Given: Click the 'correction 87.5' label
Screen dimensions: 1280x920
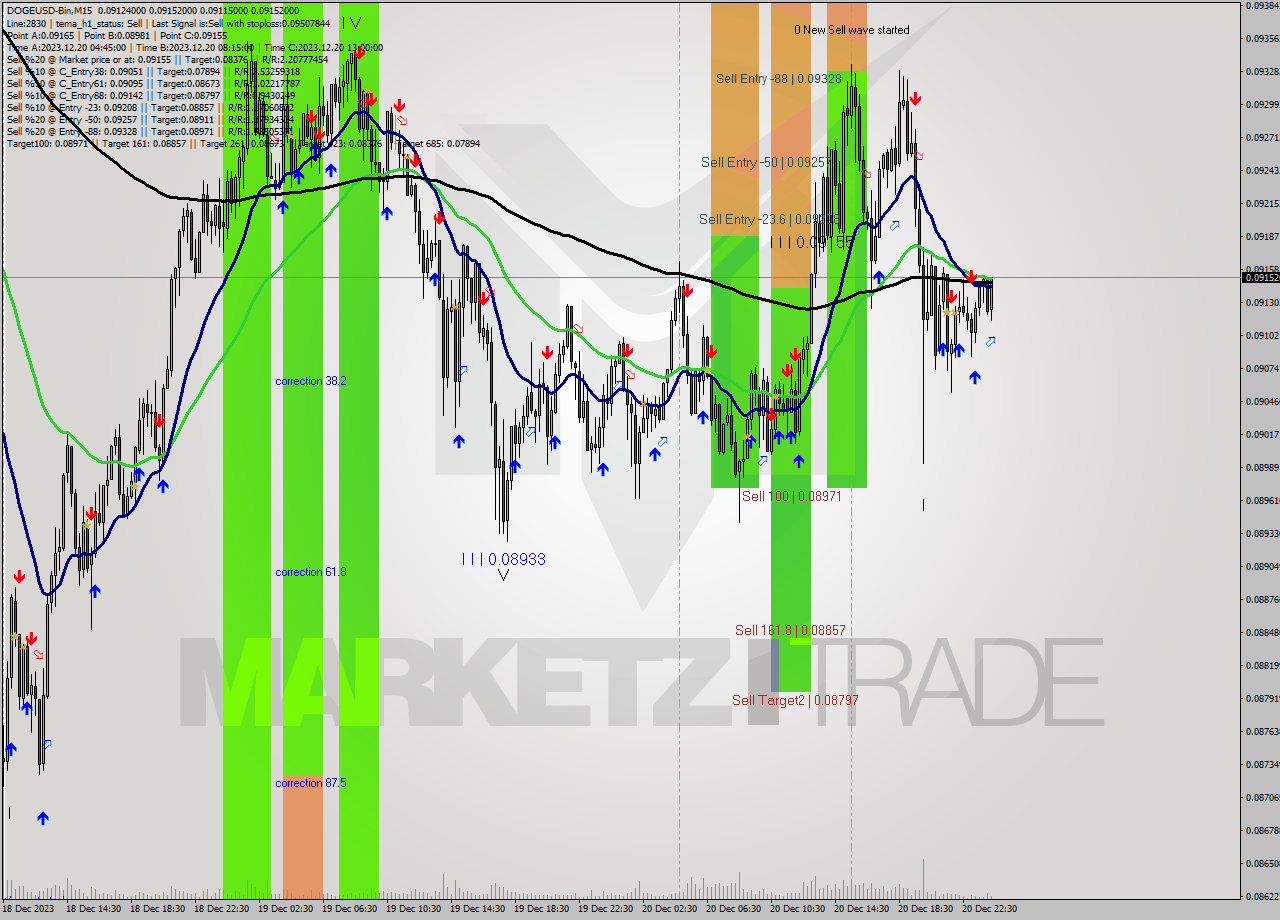Looking at the screenshot, I should tap(311, 783).
